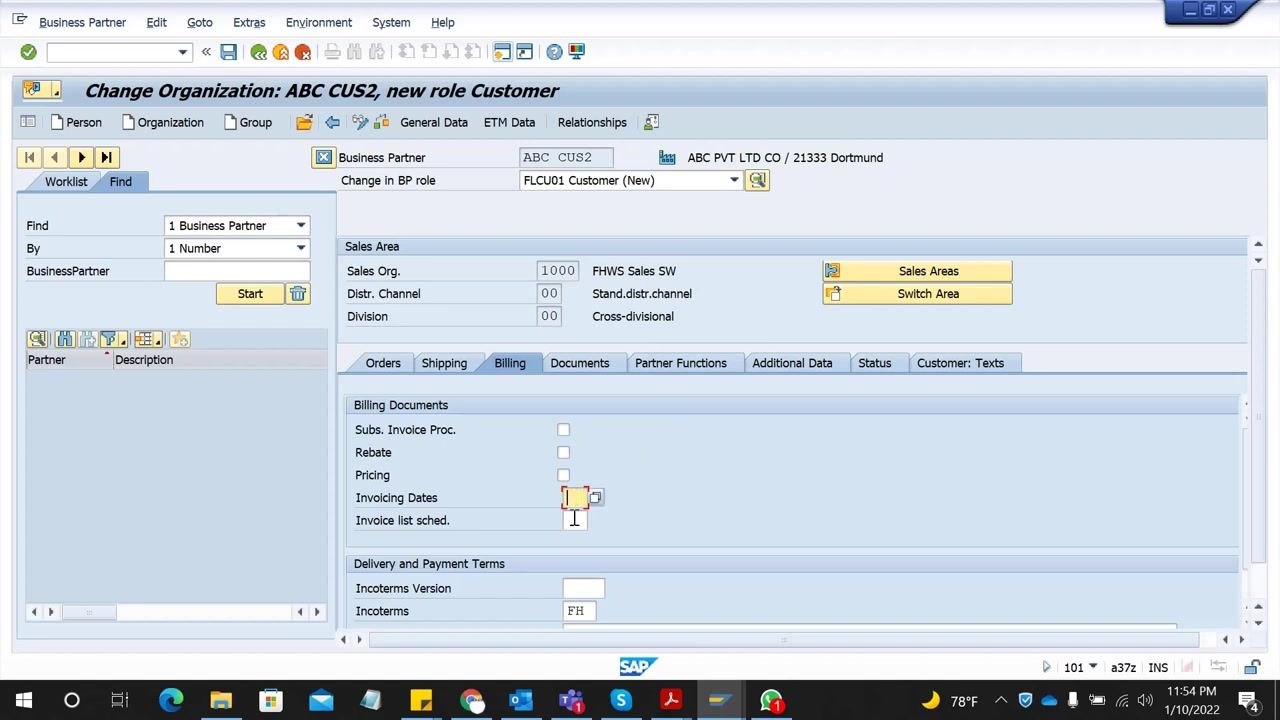Click BusinessPartner search input field
The image size is (1280, 720).
[237, 271]
